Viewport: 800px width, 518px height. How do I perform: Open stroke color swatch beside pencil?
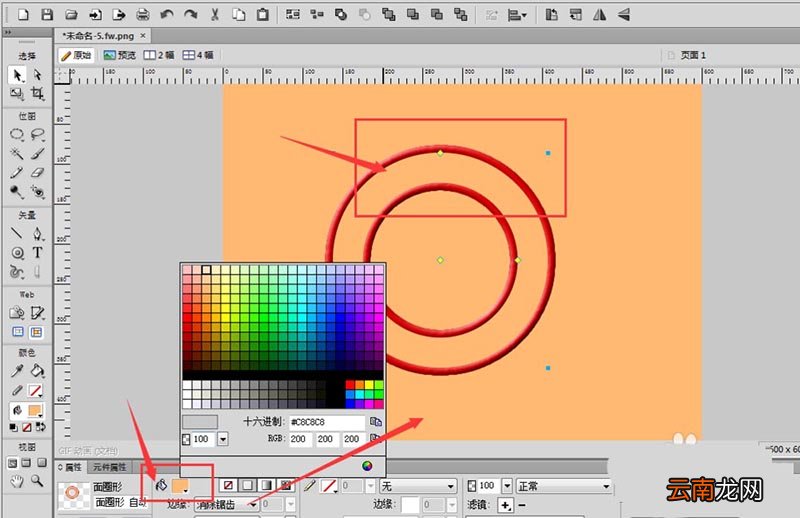click(329, 486)
